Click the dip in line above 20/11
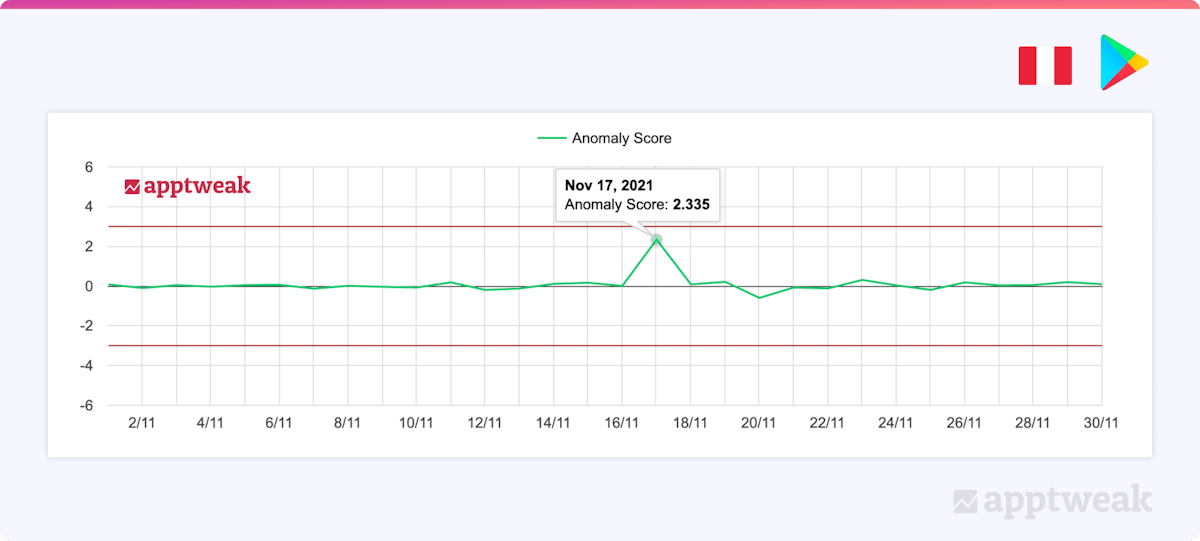This screenshot has width=1200, height=541. point(759,298)
